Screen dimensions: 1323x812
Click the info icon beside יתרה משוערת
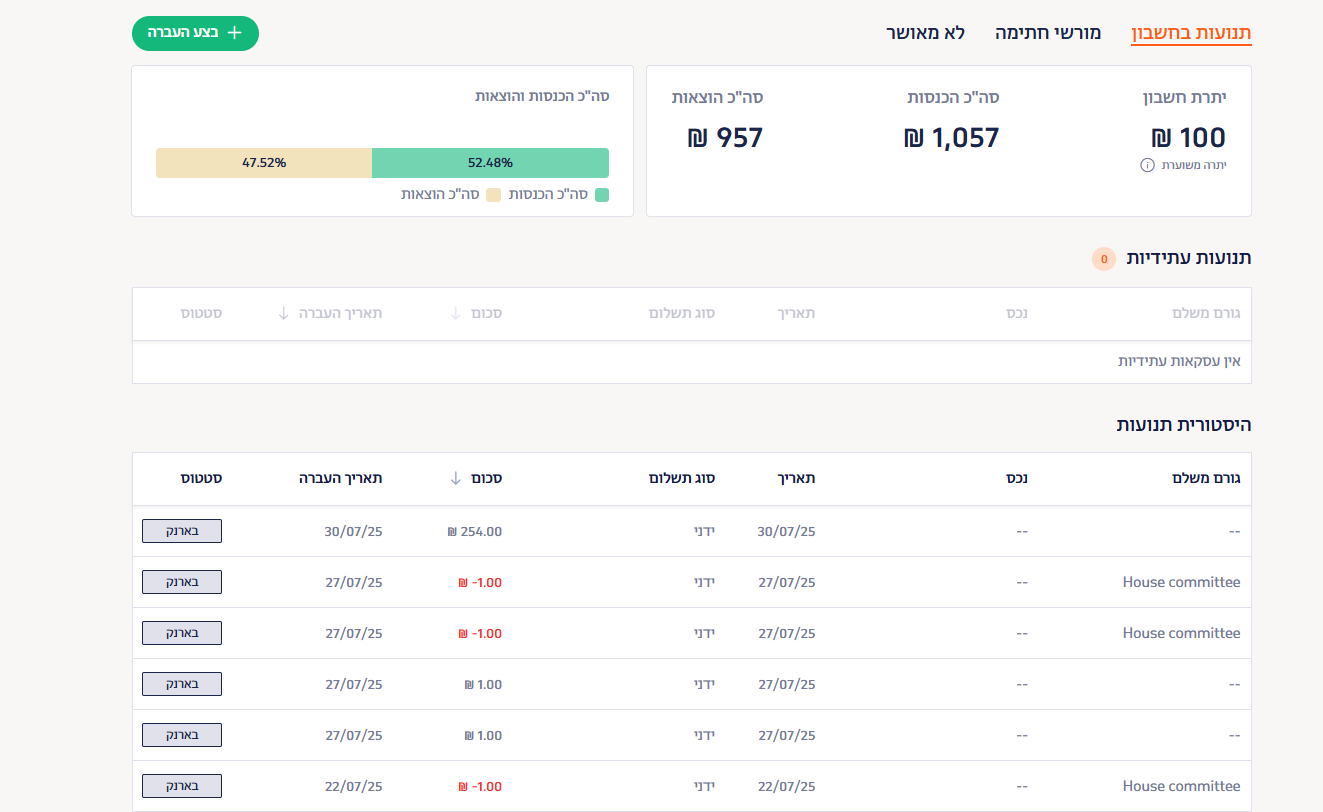point(1147,165)
